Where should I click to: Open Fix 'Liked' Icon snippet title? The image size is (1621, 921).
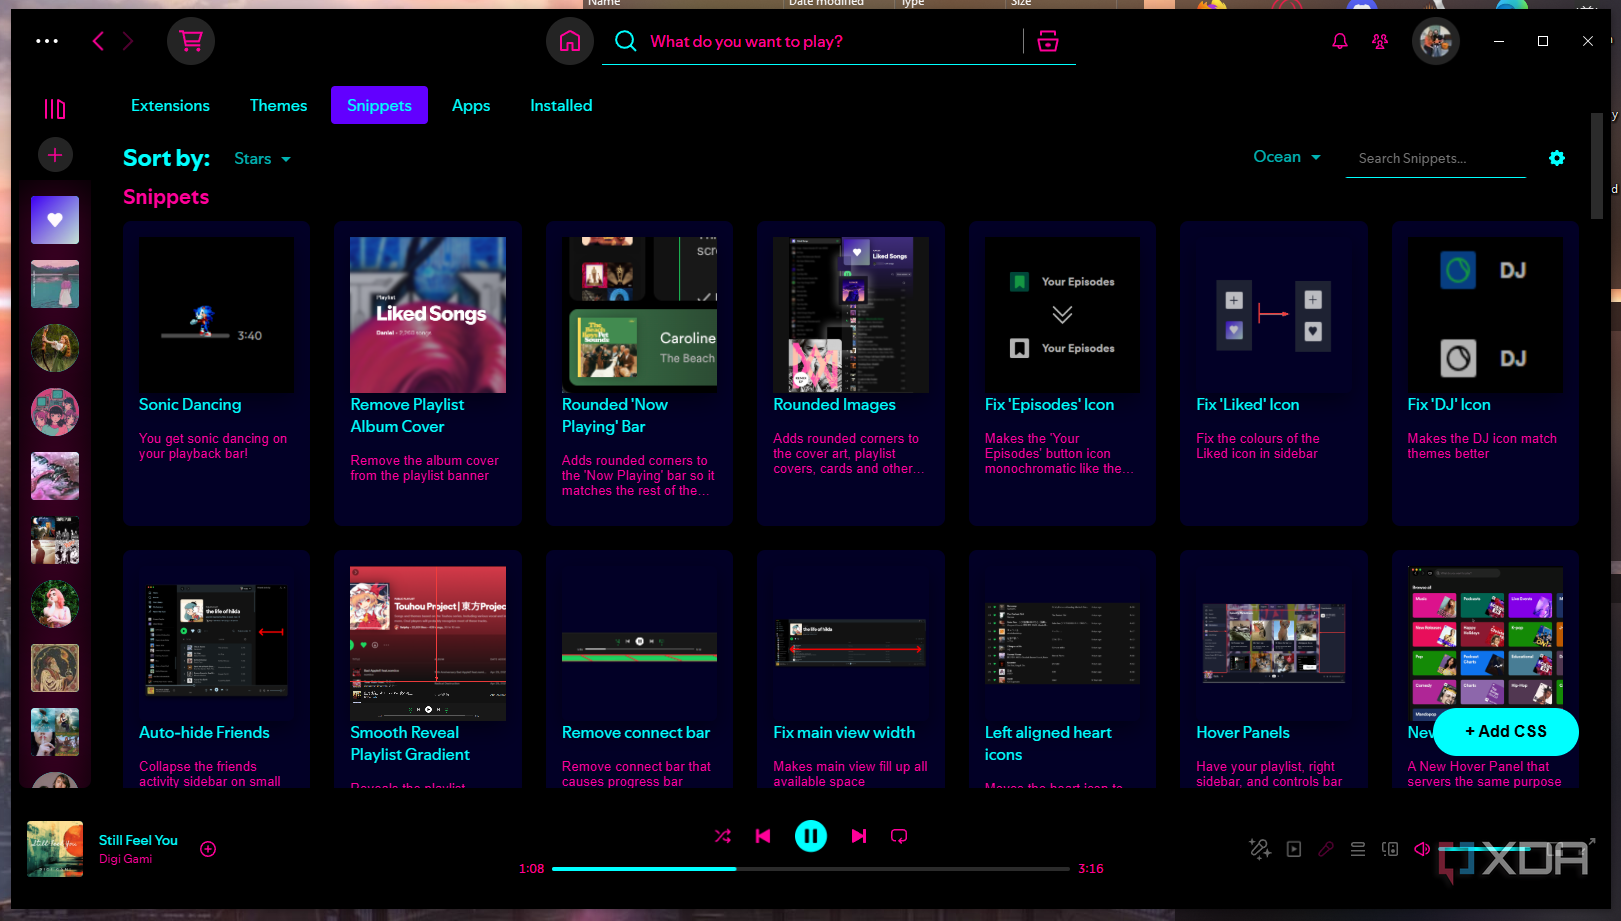(x=1248, y=404)
